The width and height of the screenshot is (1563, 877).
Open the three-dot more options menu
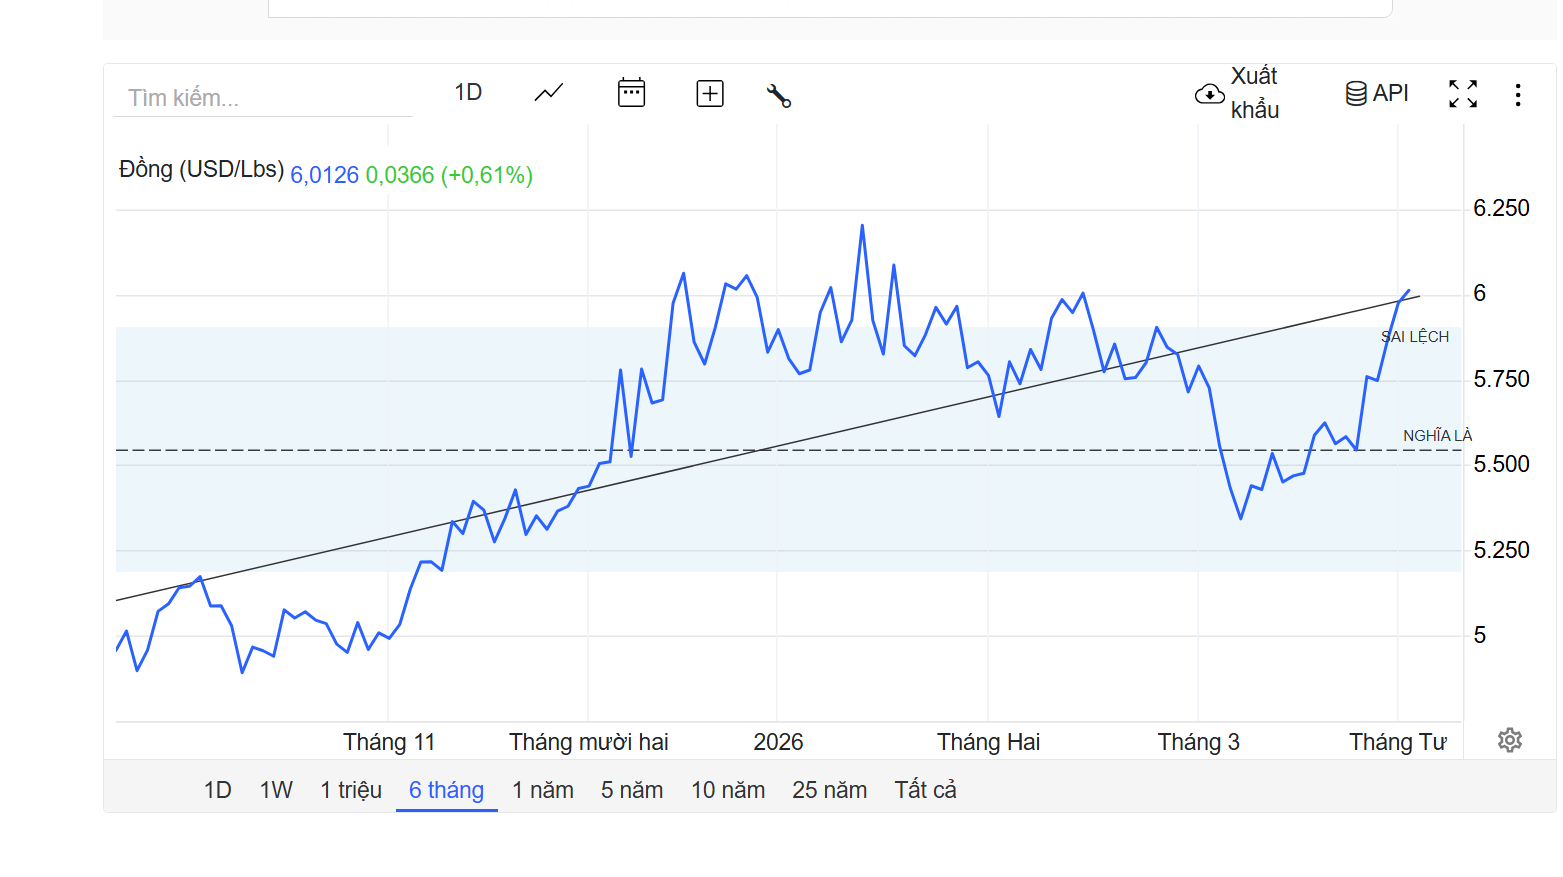coord(1517,95)
